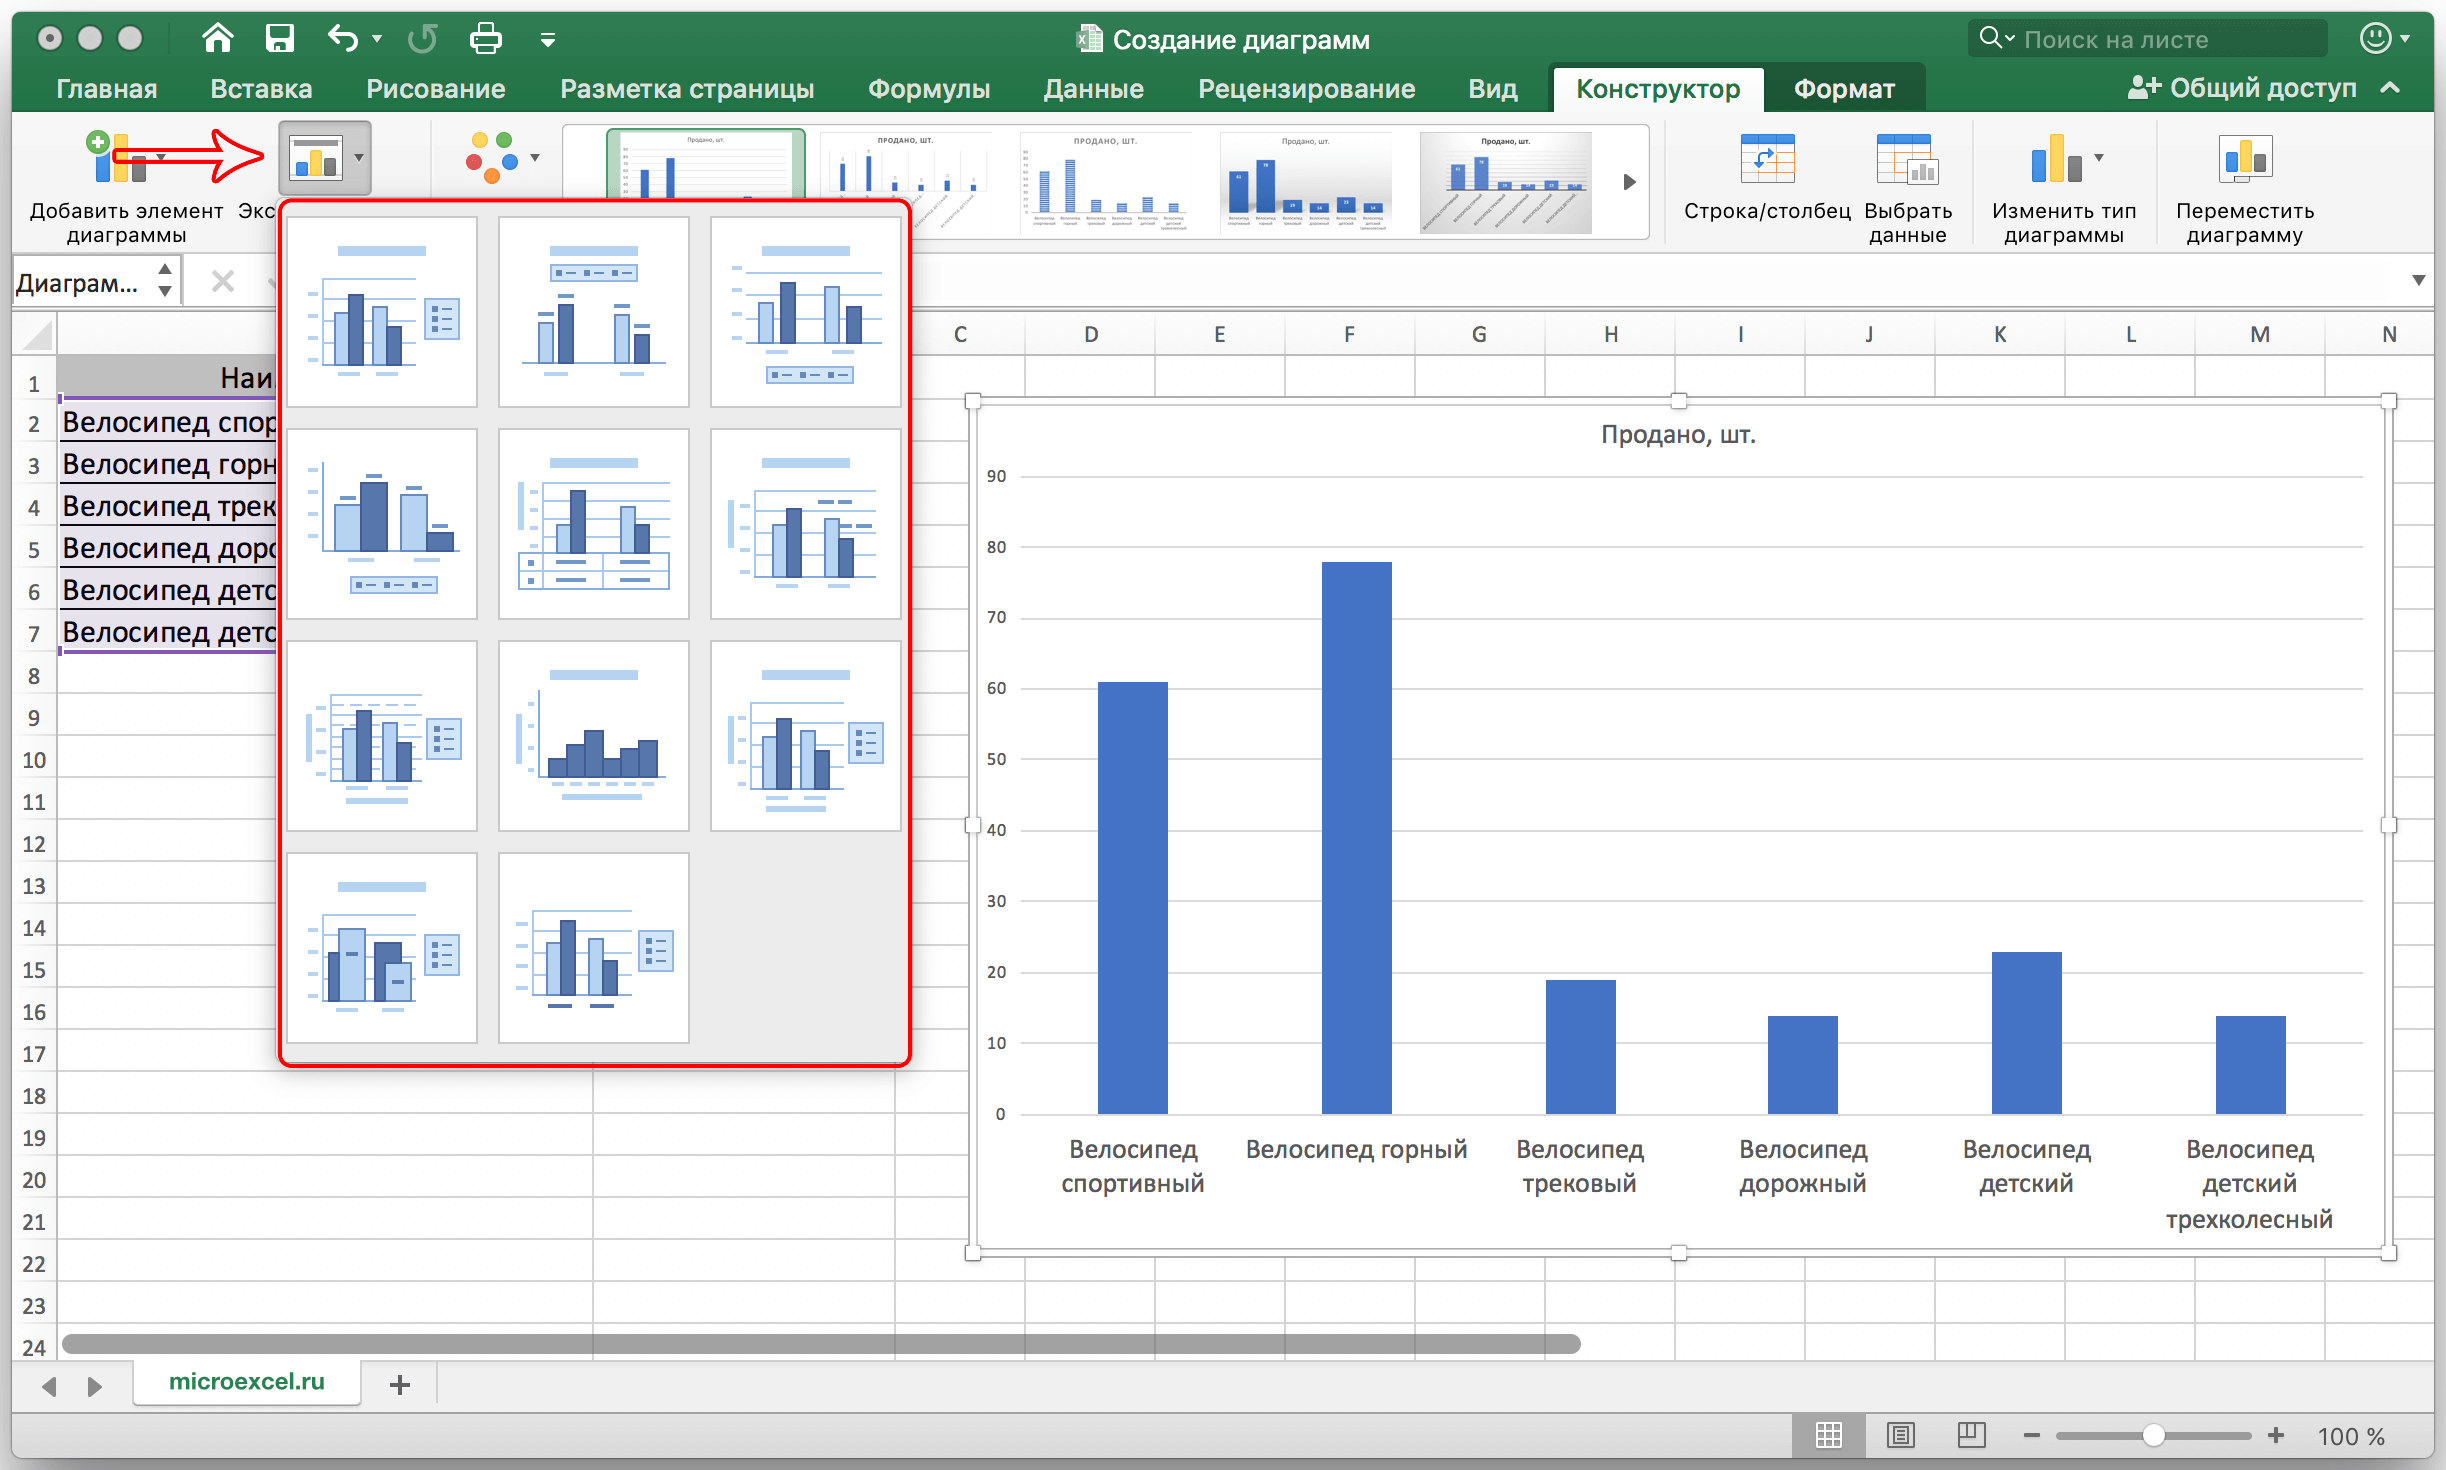This screenshot has height=1470, width=2446.
Task: Switch to Normal grid view in status bar
Action: [x=1829, y=1436]
